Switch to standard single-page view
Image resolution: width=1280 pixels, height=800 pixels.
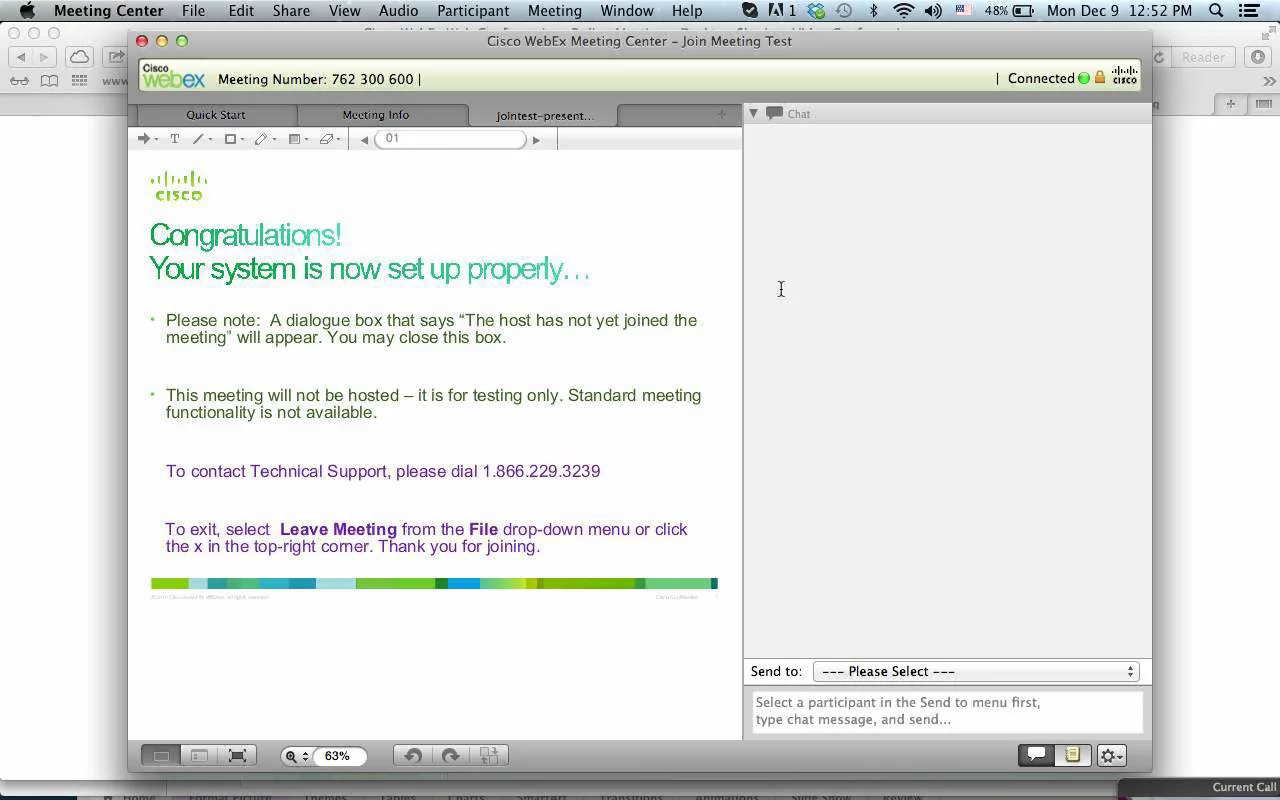[160, 756]
